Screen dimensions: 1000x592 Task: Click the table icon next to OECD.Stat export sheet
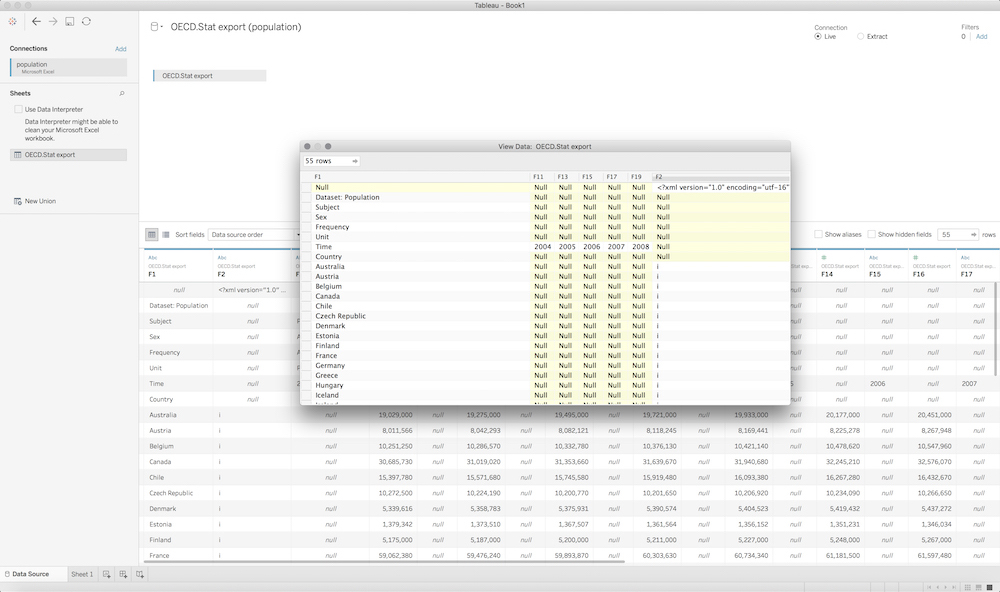tap(18, 154)
